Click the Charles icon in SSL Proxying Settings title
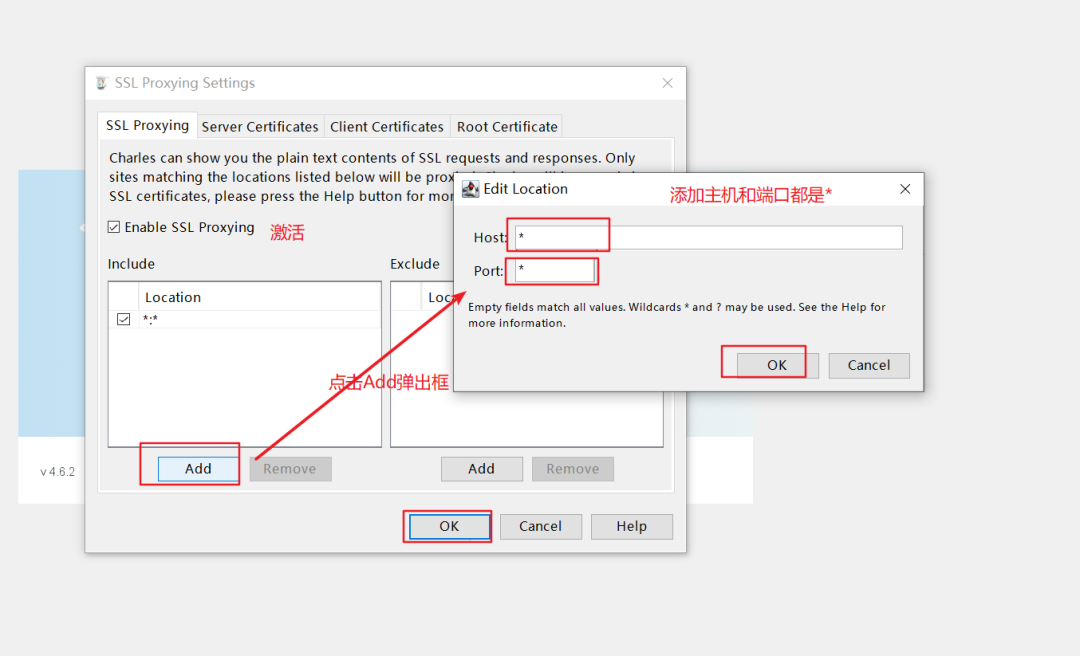Screen dimensions: 1080x656 [101, 83]
